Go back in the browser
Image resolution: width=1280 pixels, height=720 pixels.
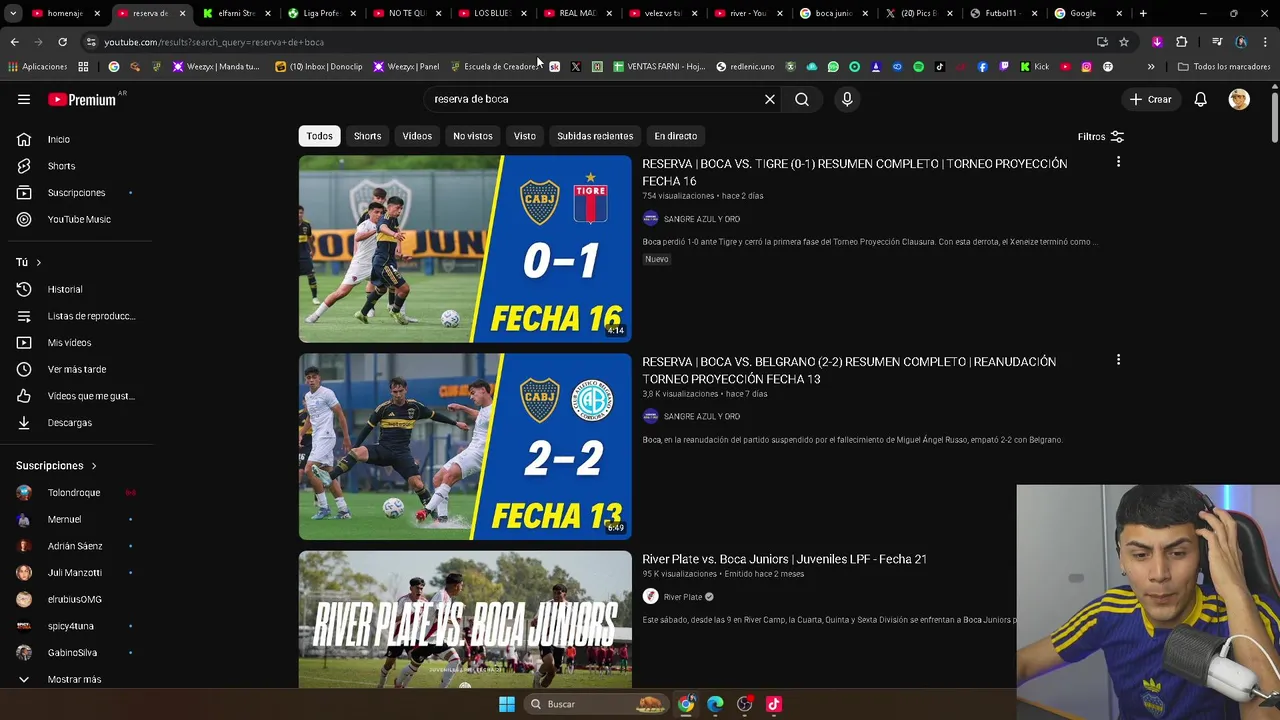[14, 42]
